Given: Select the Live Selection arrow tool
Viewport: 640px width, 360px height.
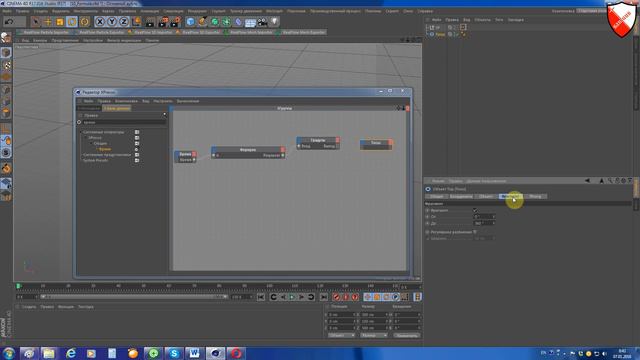Looking at the screenshot, I should coord(36,22).
